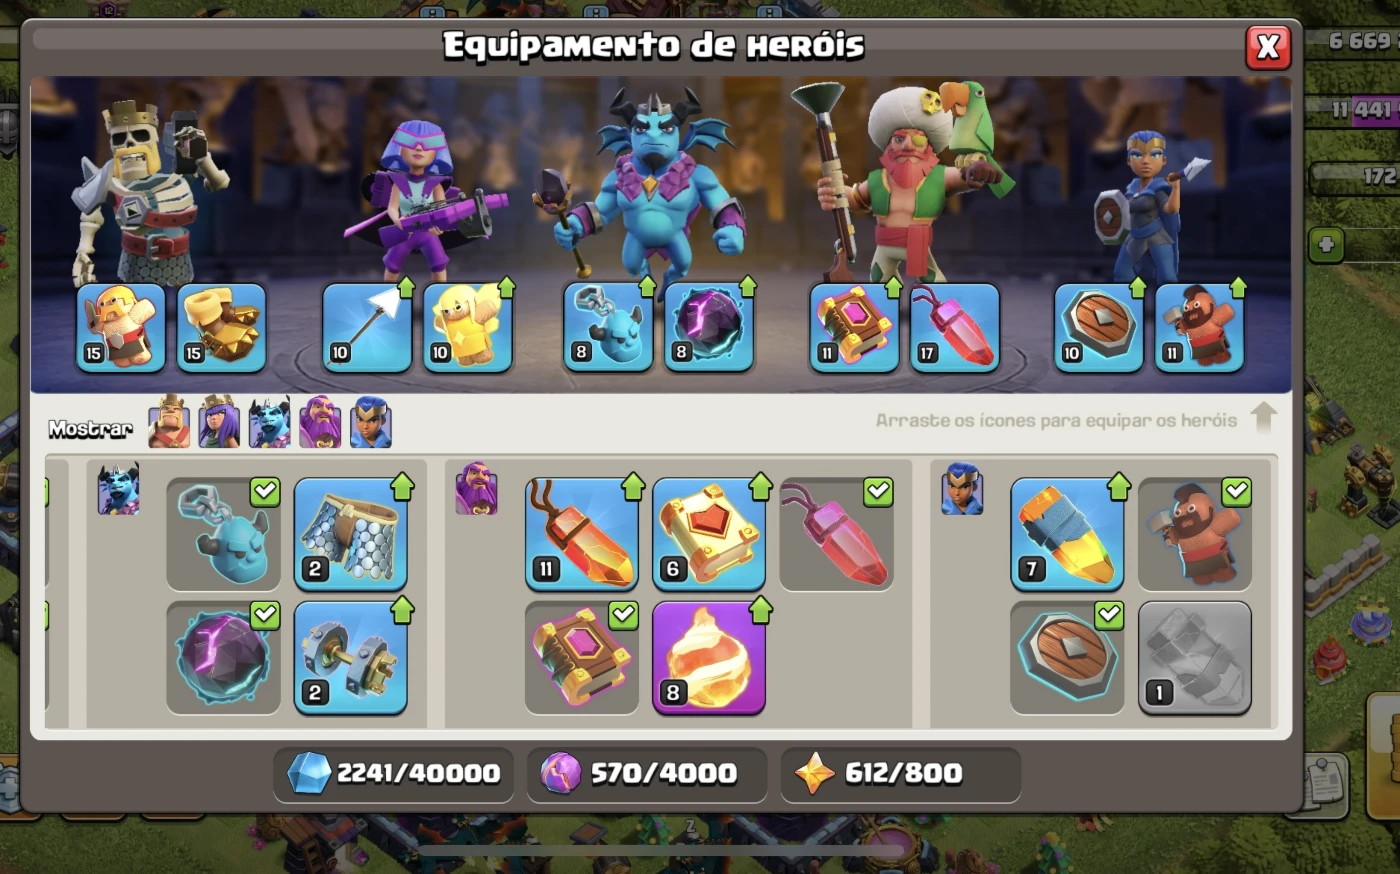Choose the level 8 purple Fireball equipment
Viewport: 1400px width, 874px height.
coord(709,658)
